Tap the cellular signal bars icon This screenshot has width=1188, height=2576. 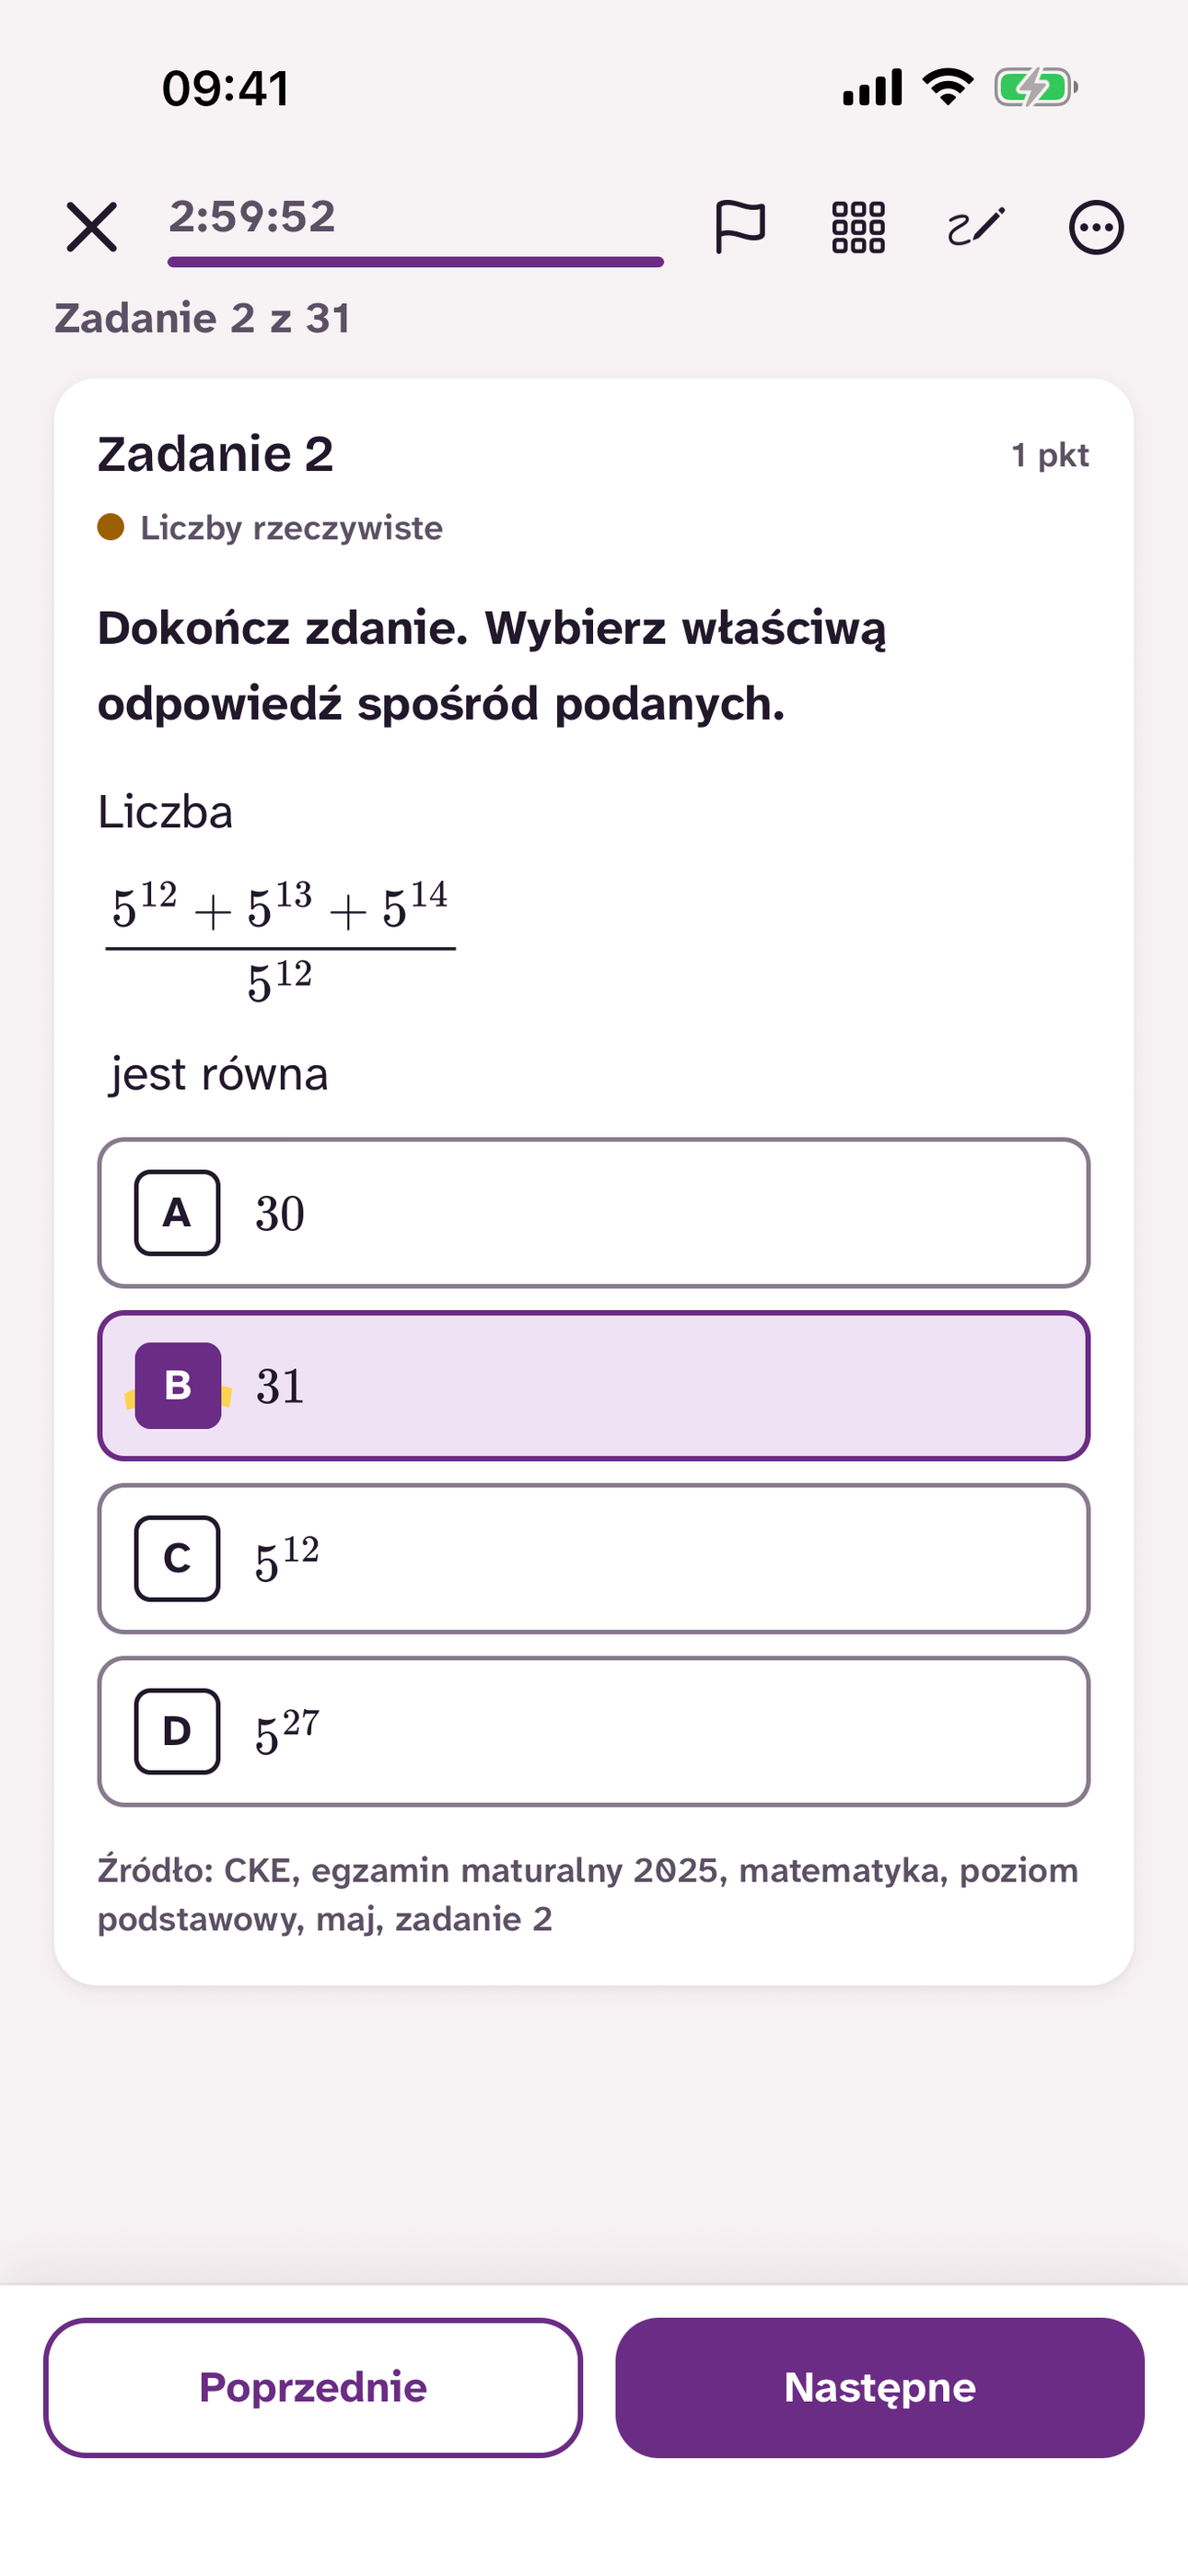pyautogui.click(x=872, y=87)
